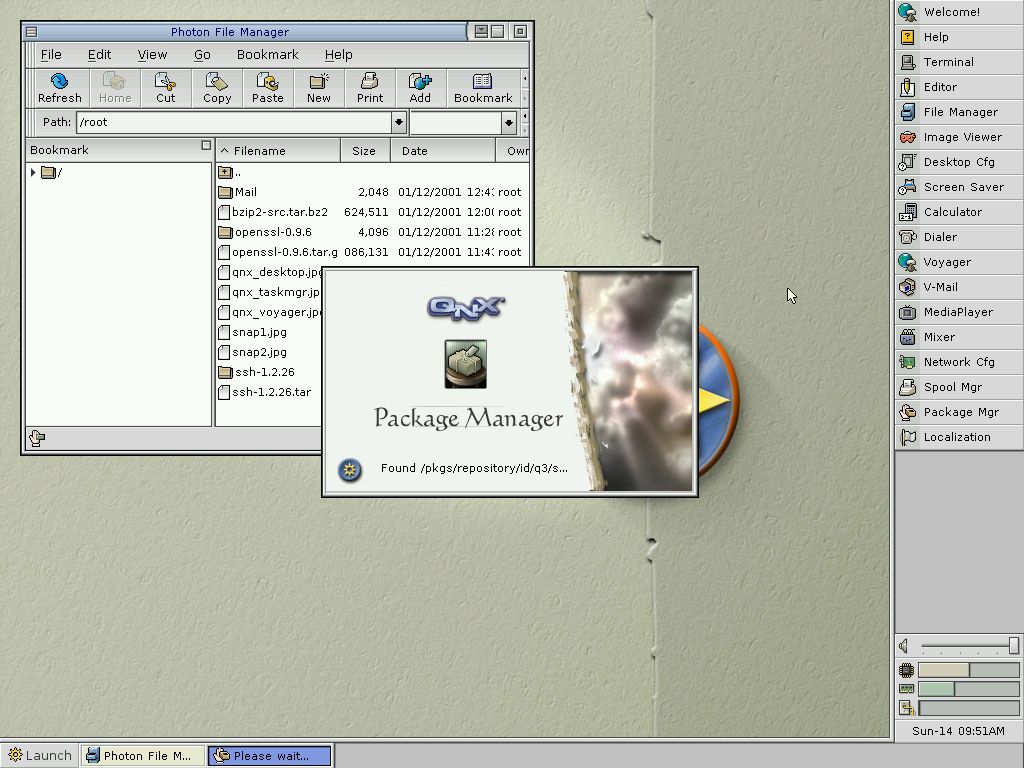Image resolution: width=1024 pixels, height=768 pixels.
Task: Sort files by Size column header
Action: click(364, 151)
